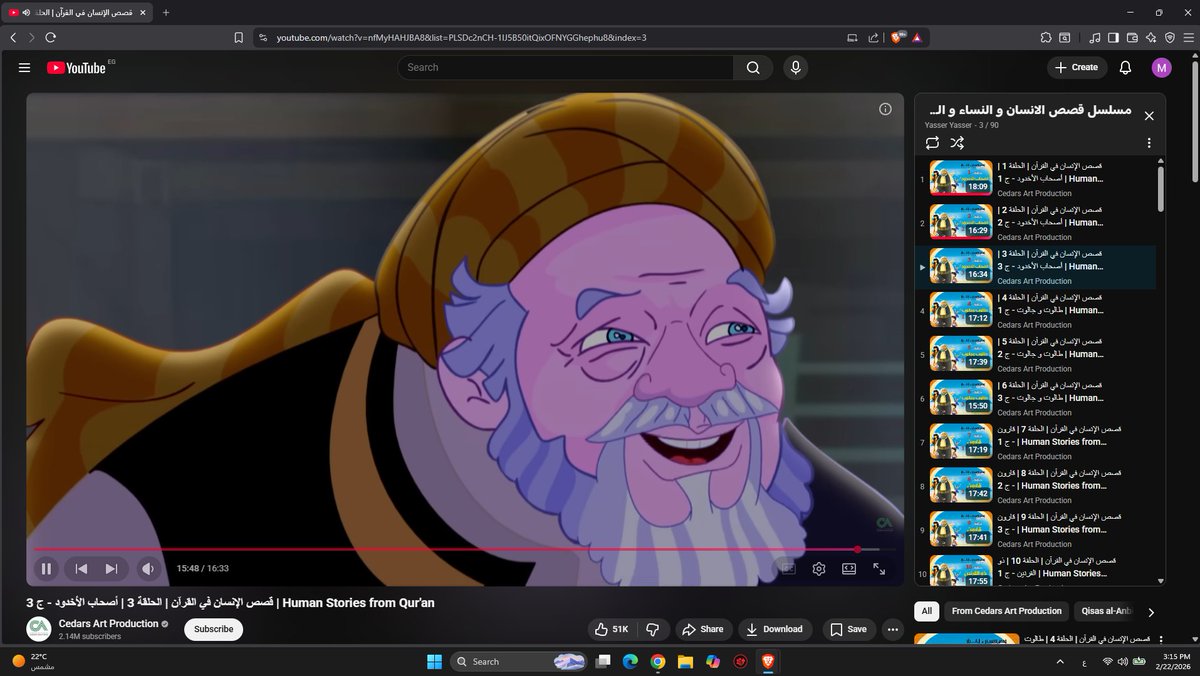This screenshot has width=1200, height=676.
Task: Go to the YouTube home logo
Action: [76, 68]
